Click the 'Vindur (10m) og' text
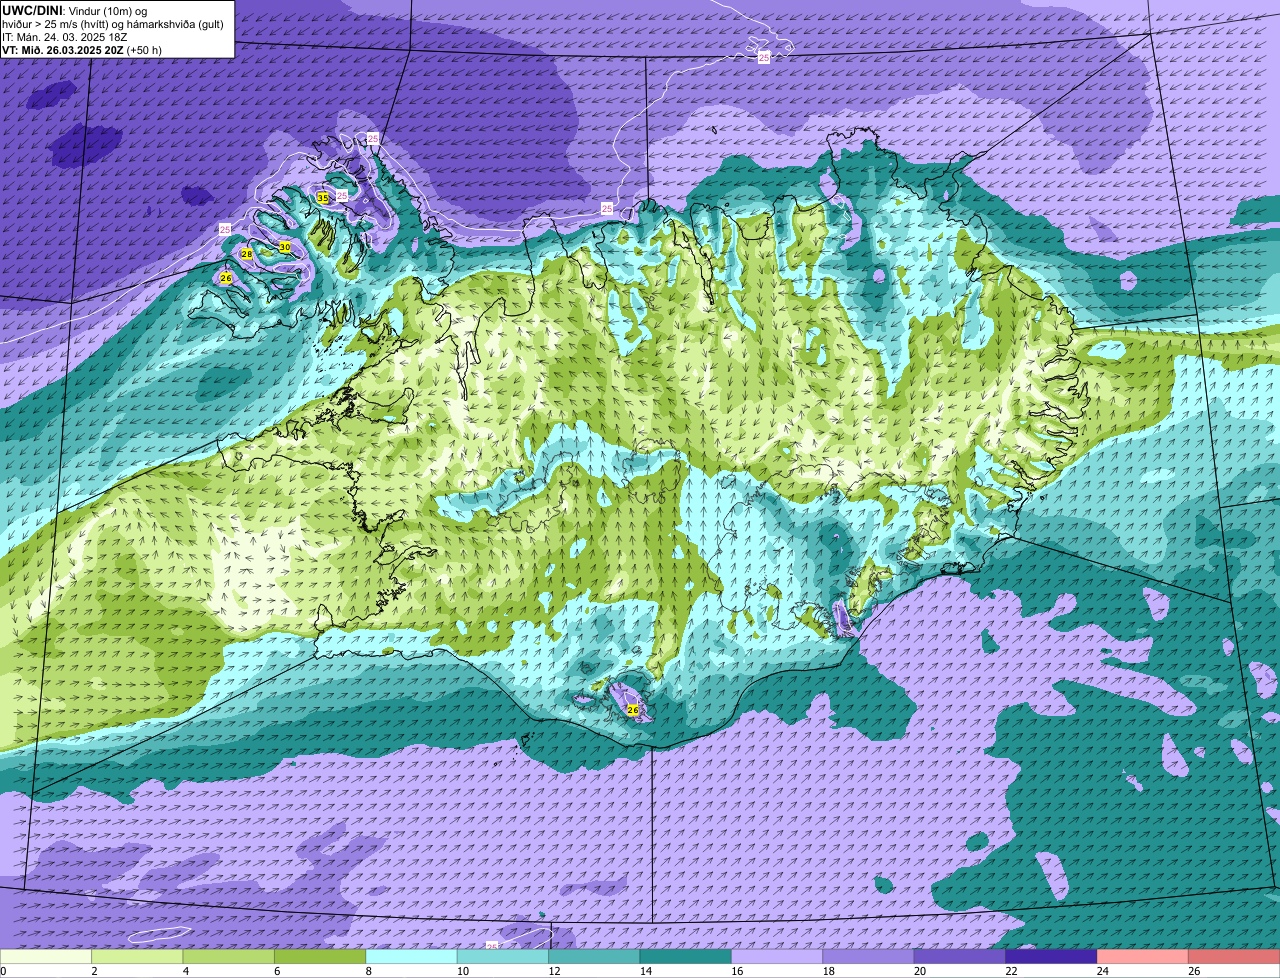The image size is (1280, 978). [107, 10]
